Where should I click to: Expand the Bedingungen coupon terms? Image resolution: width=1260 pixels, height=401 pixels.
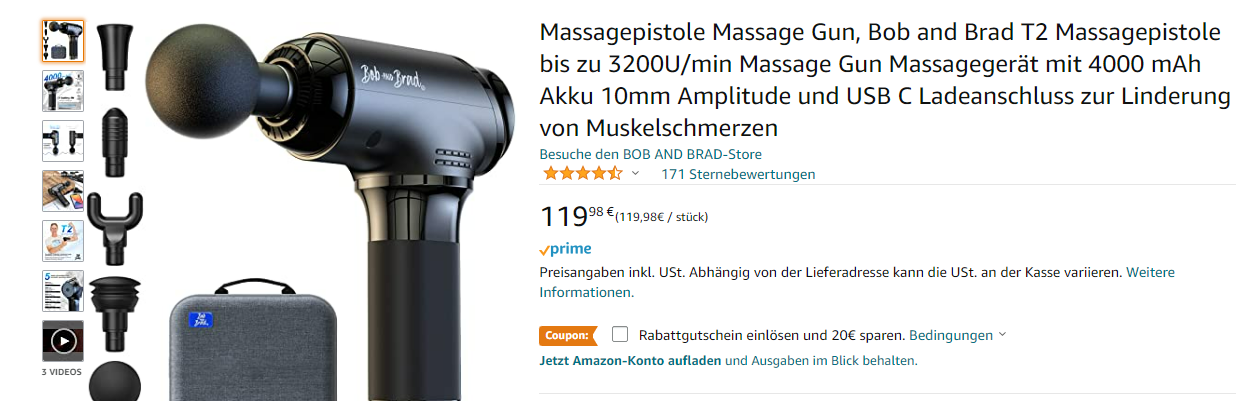957,335
